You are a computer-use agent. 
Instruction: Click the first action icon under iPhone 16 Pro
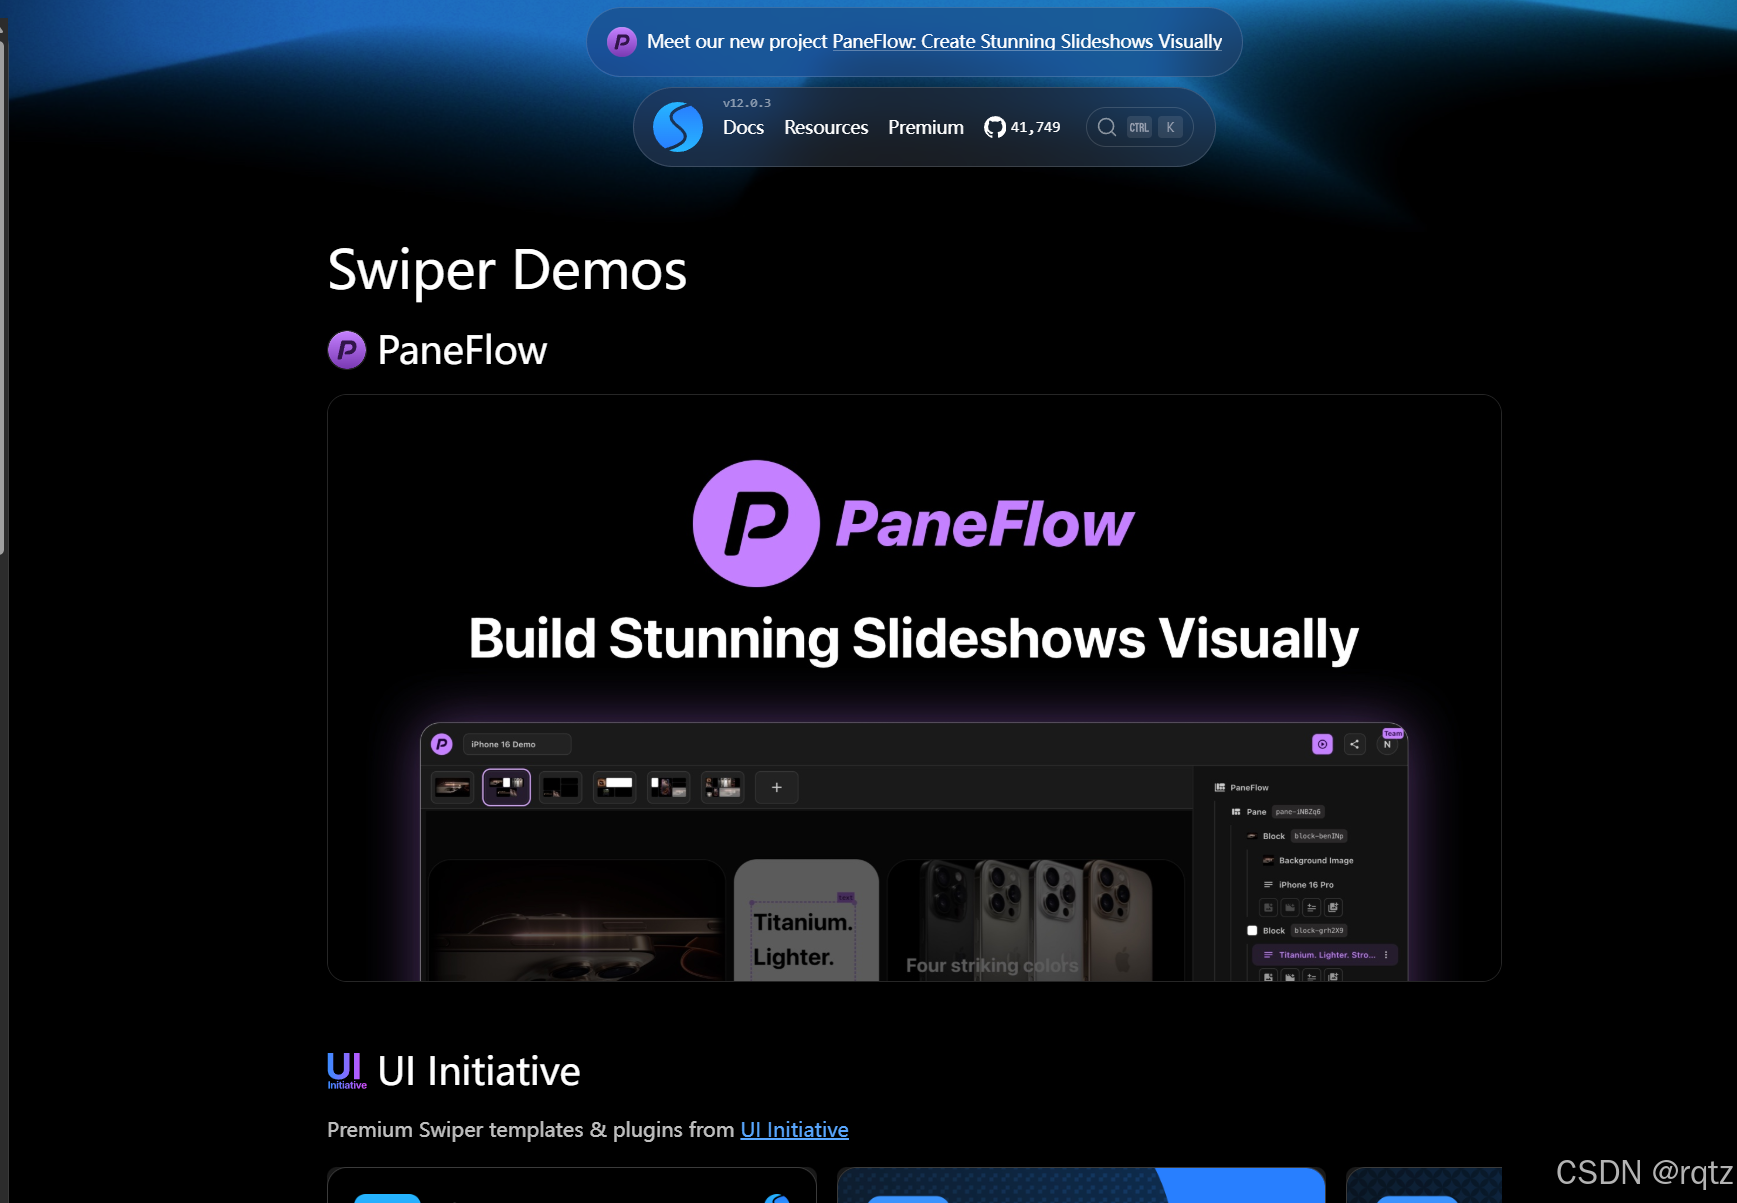pyautogui.click(x=1268, y=908)
